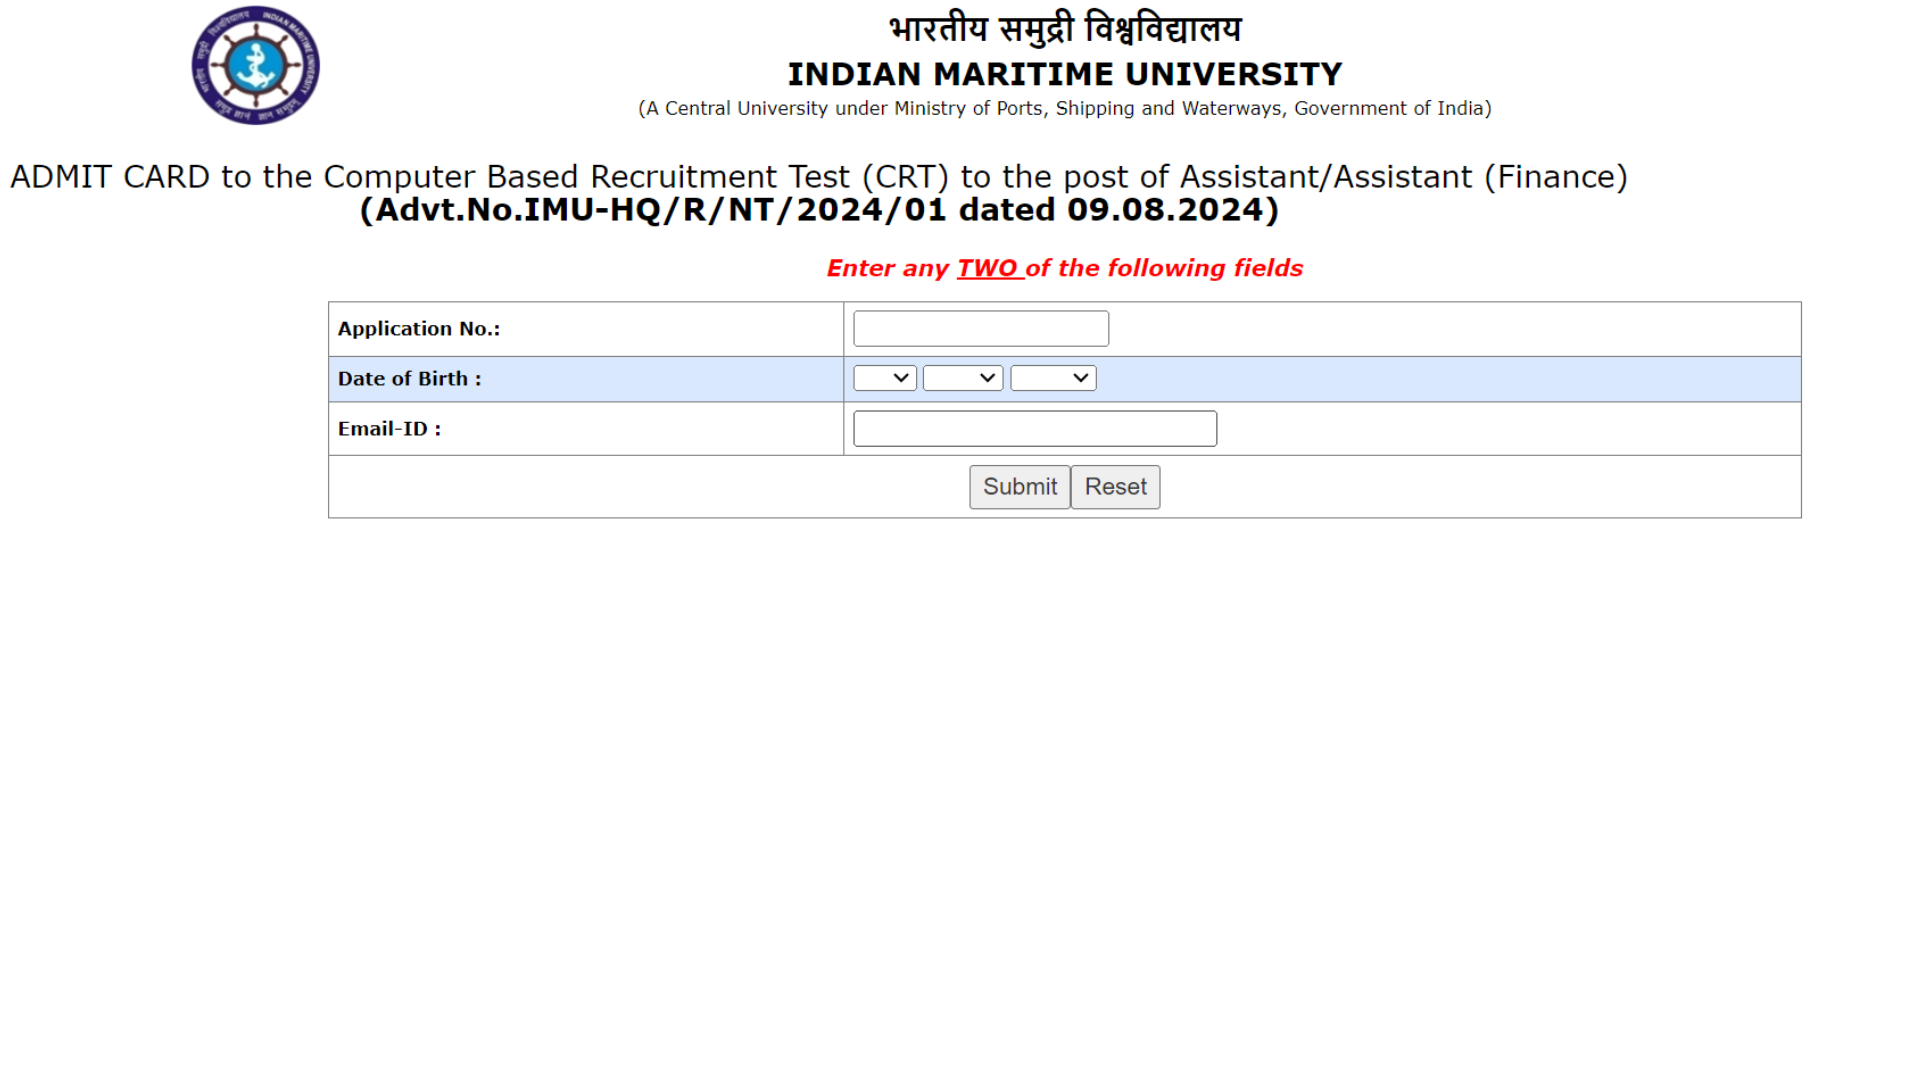Open the Date of Birth year dropdown
The width and height of the screenshot is (1920, 1080).
[x=1053, y=378]
